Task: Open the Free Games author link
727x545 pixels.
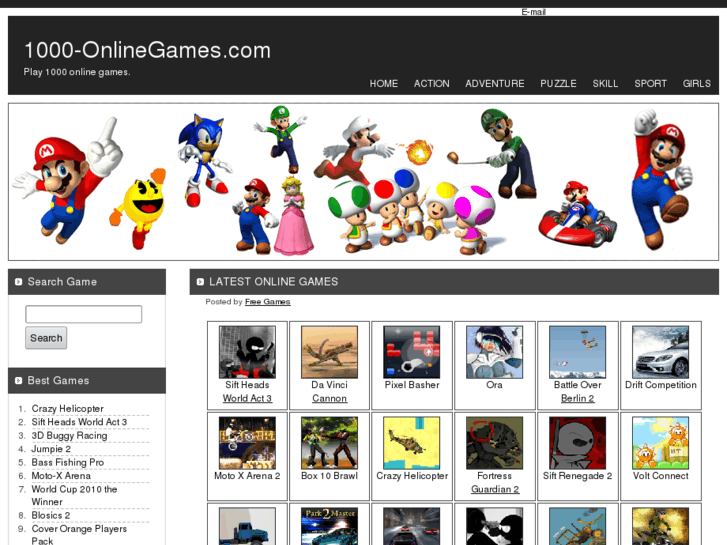Action: point(268,301)
